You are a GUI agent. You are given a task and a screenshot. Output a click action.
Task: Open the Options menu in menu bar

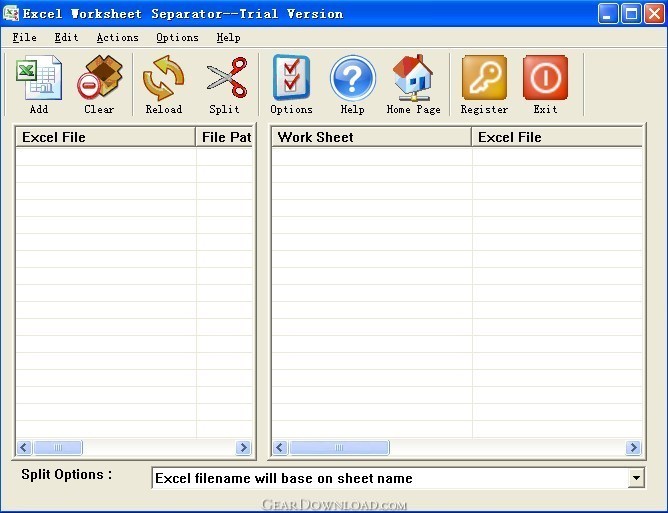click(177, 37)
